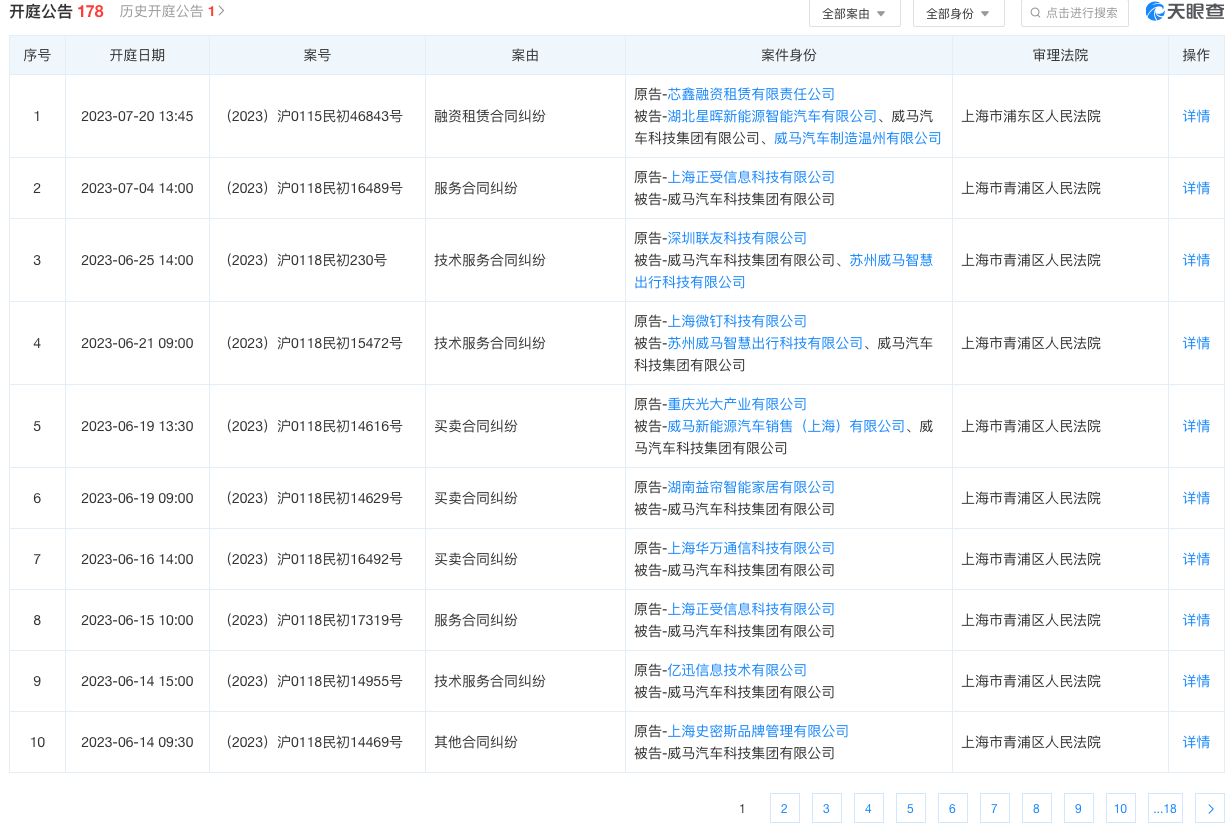The image size is (1230, 831).
Task: Open defendant 湖北星晖新能源智能汽车有限公司 link
Action: [x=772, y=116]
